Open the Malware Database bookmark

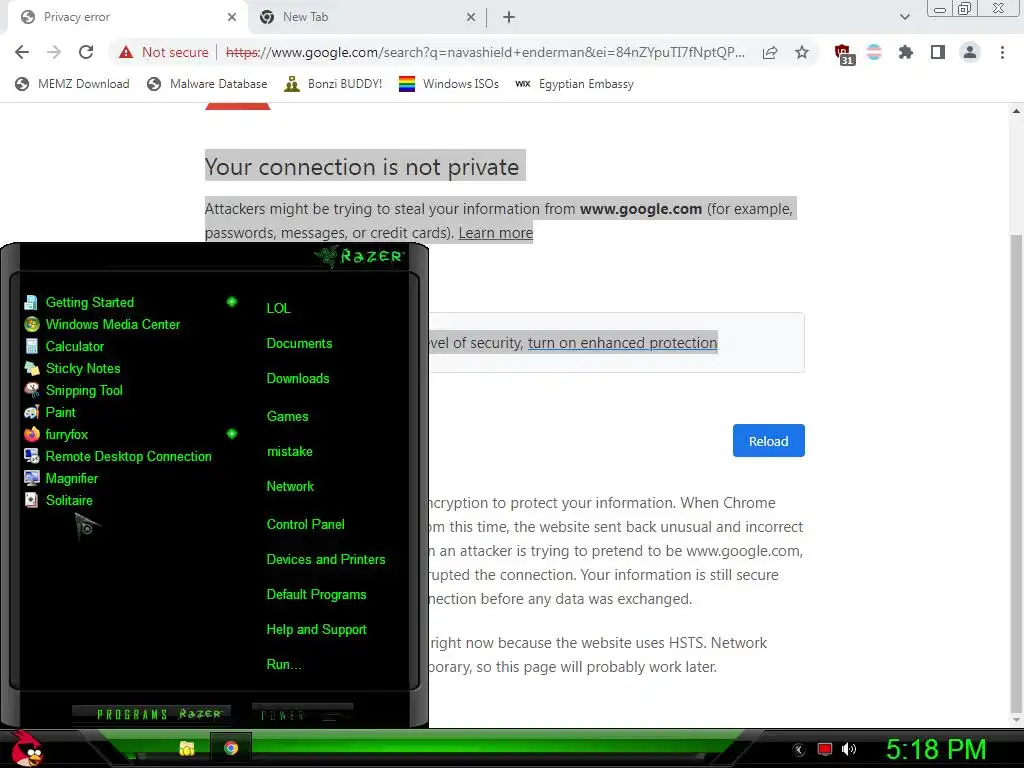click(207, 84)
